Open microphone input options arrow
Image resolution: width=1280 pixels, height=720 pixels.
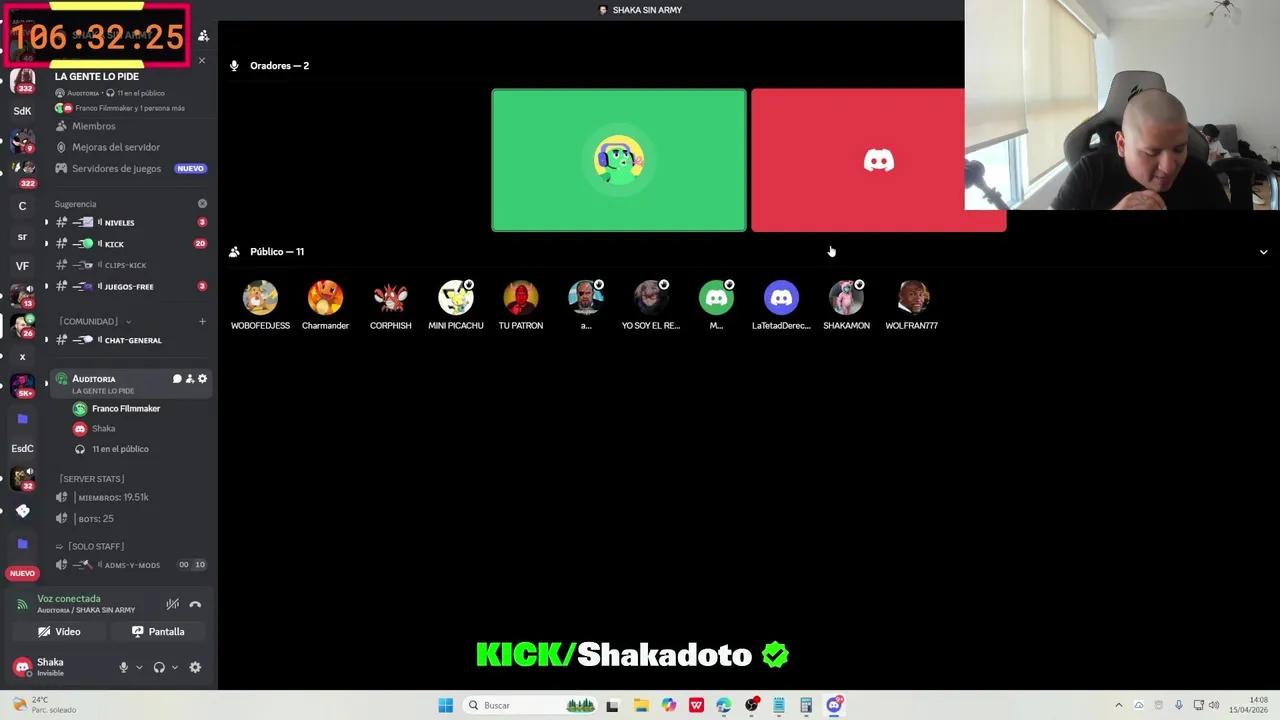(x=139, y=667)
